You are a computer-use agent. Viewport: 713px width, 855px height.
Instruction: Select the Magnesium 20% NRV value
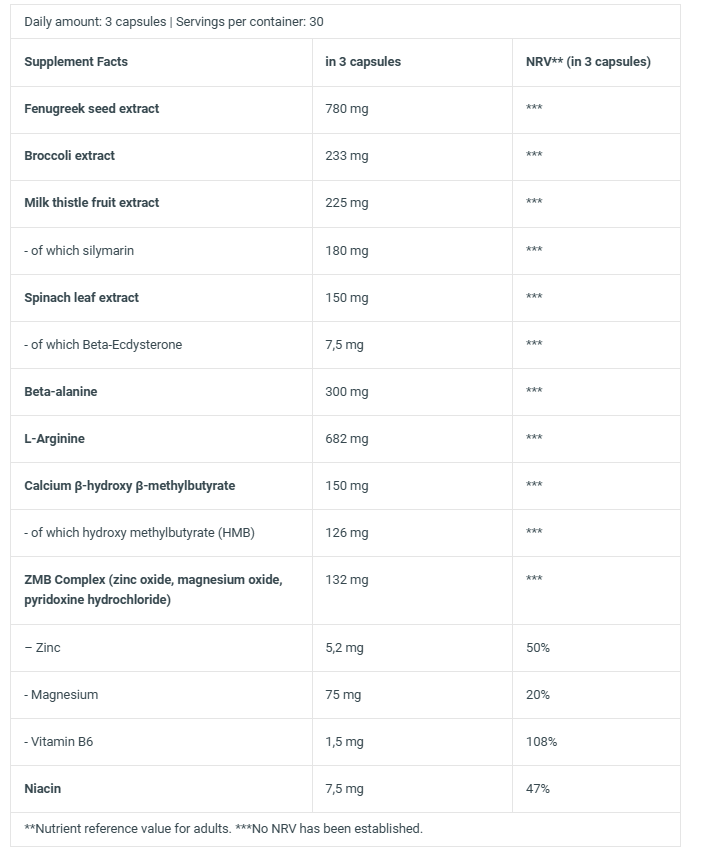click(x=537, y=695)
